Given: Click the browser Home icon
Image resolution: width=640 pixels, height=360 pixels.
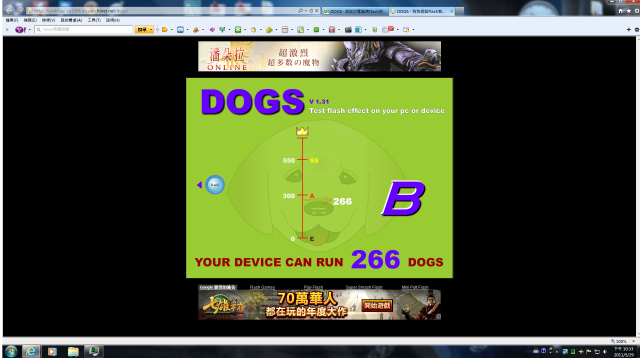Looking at the screenshot, I should tap(620, 11).
